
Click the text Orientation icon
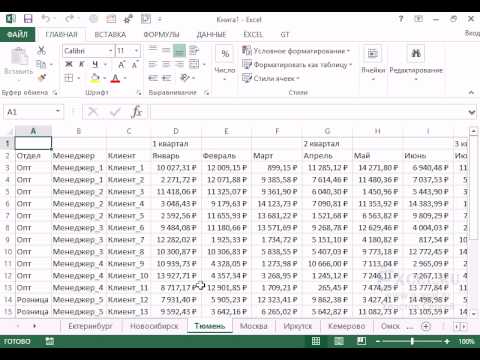(x=184, y=78)
